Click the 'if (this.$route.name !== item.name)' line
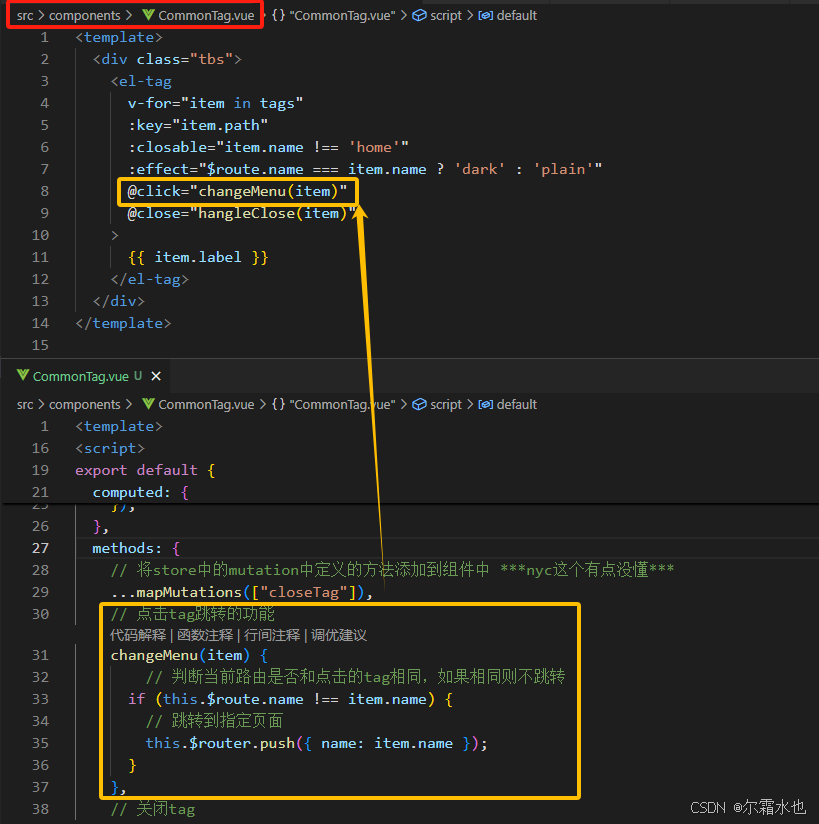The height and width of the screenshot is (824, 819). (x=290, y=699)
